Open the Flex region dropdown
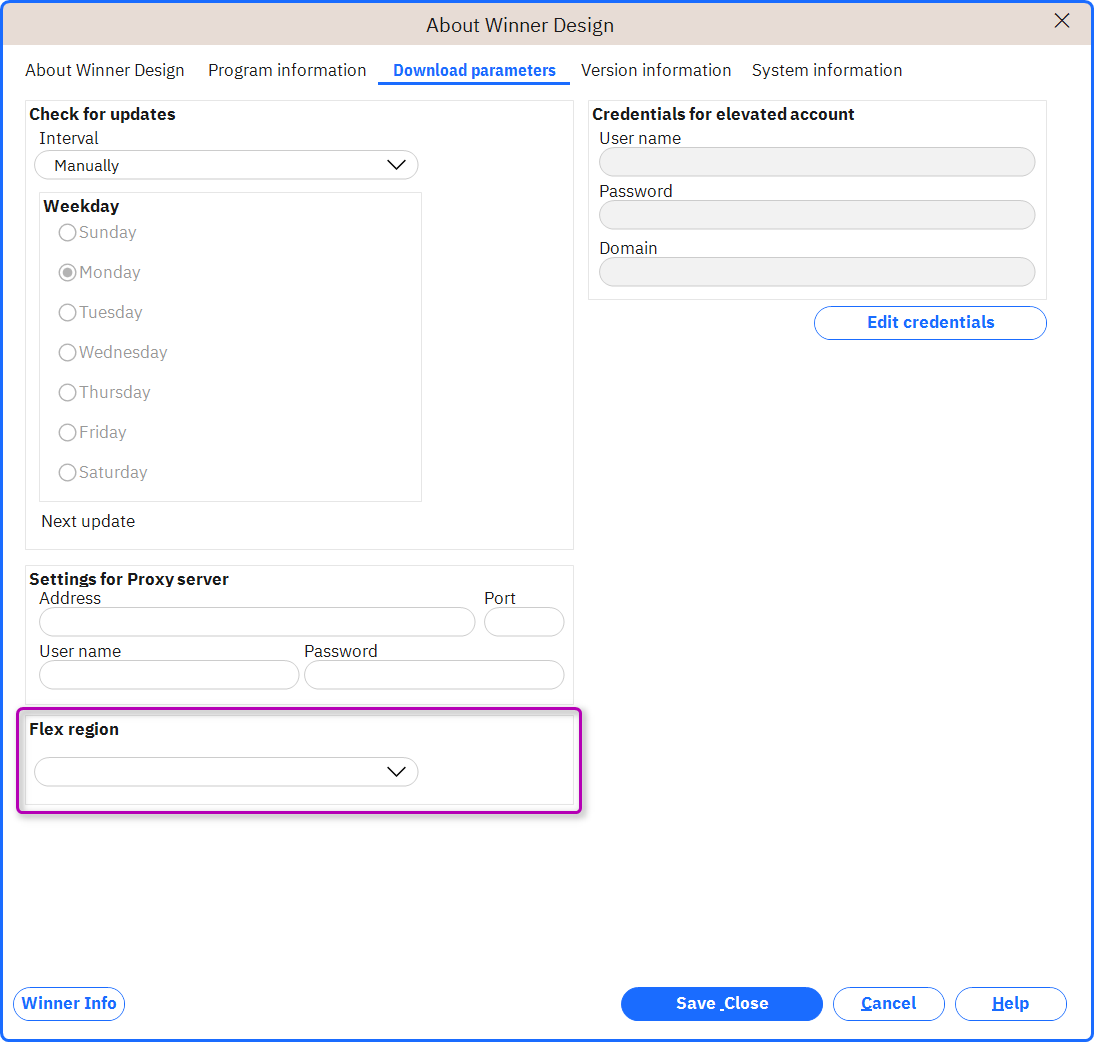The height and width of the screenshot is (1042, 1094). tap(226, 772)
